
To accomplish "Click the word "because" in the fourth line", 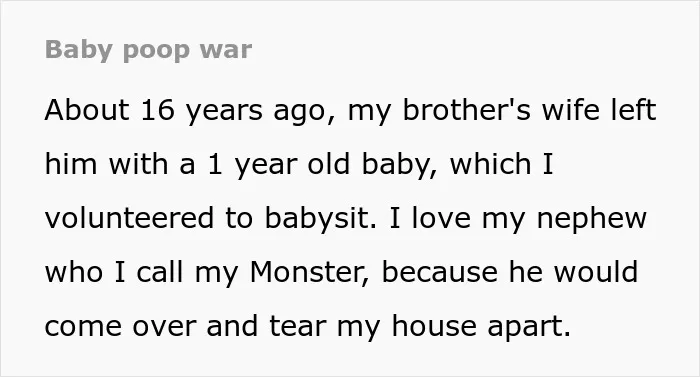I will [439, 272].
